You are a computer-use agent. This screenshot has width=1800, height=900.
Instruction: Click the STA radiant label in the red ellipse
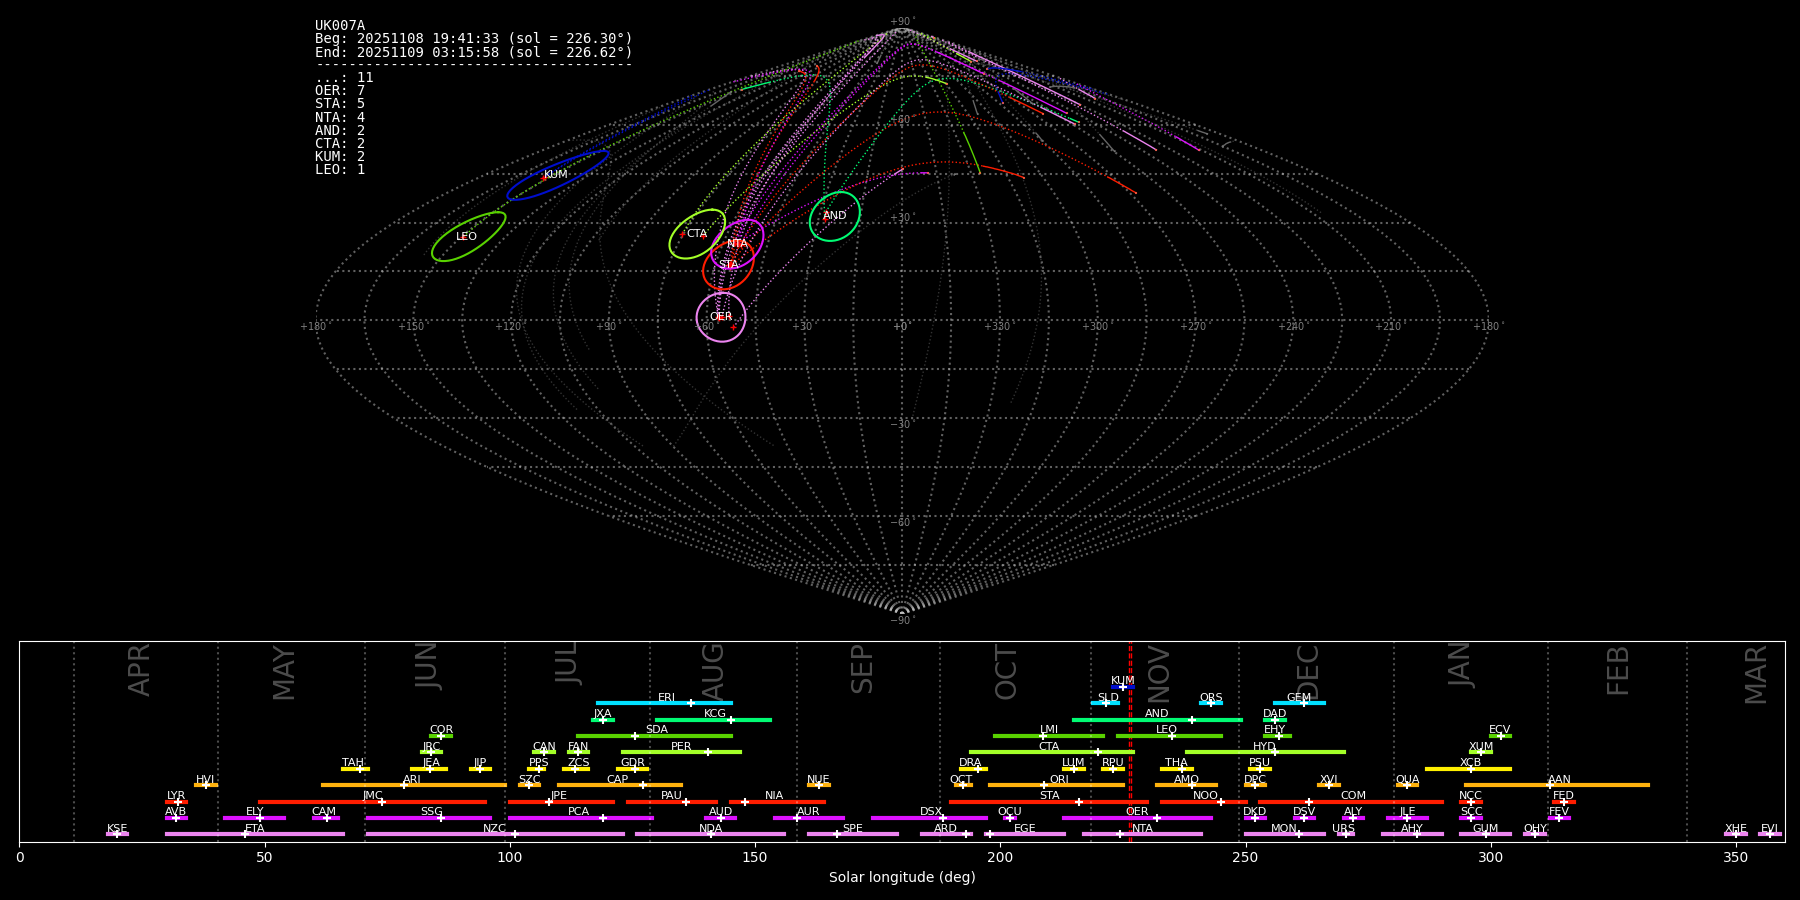(x=728, y=265)
